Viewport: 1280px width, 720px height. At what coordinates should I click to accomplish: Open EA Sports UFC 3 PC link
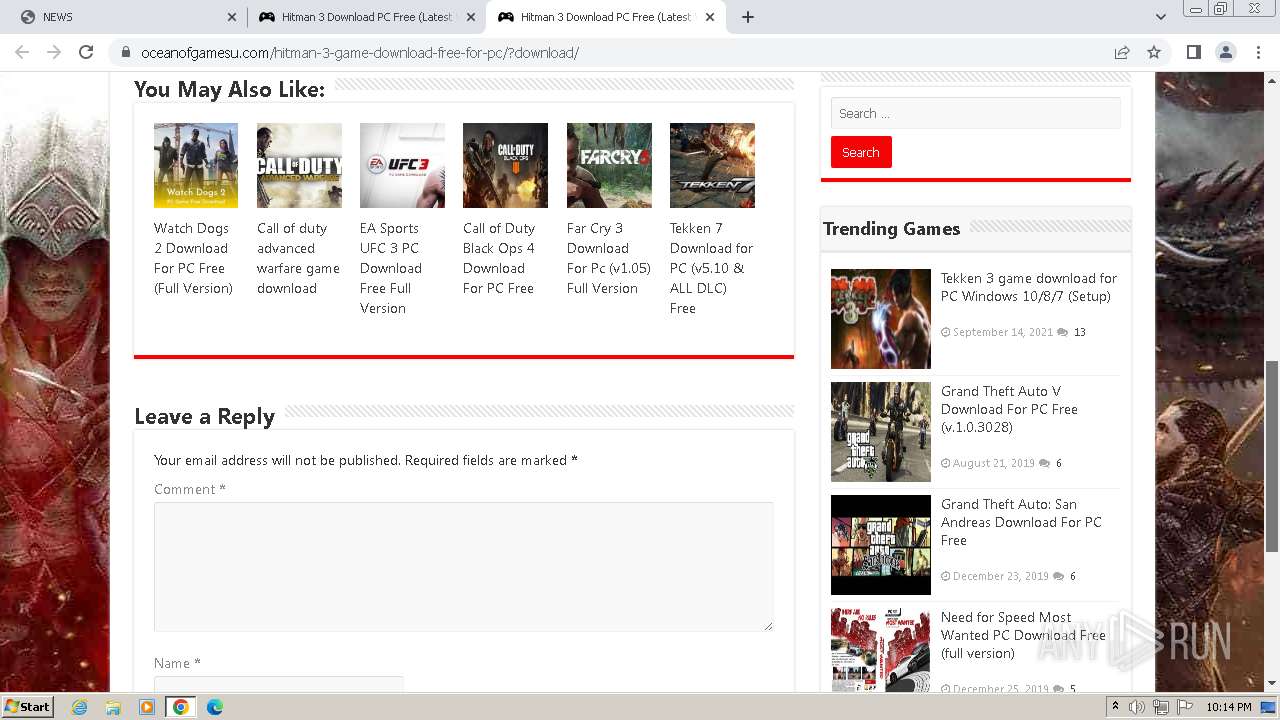(391, 268)
